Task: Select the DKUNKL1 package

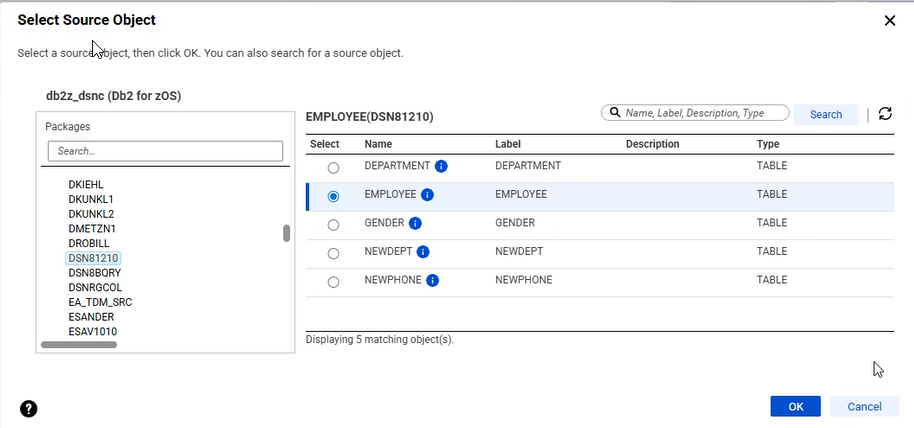Action: tap(91, 199)
